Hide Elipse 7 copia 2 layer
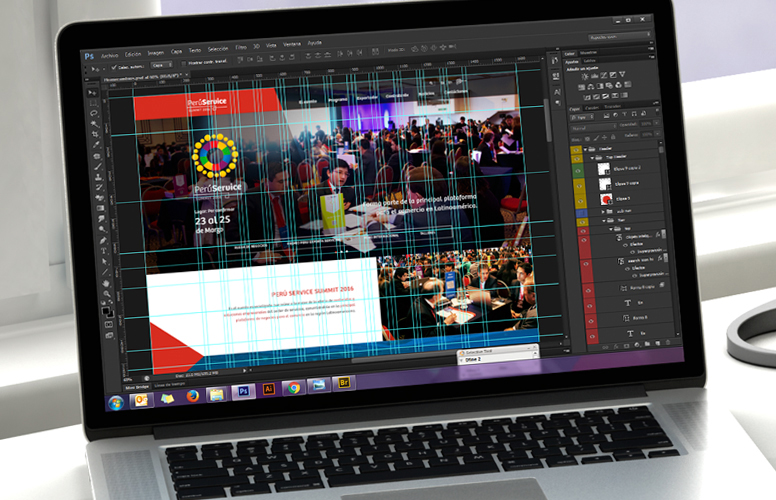 (x=577, y=171)
